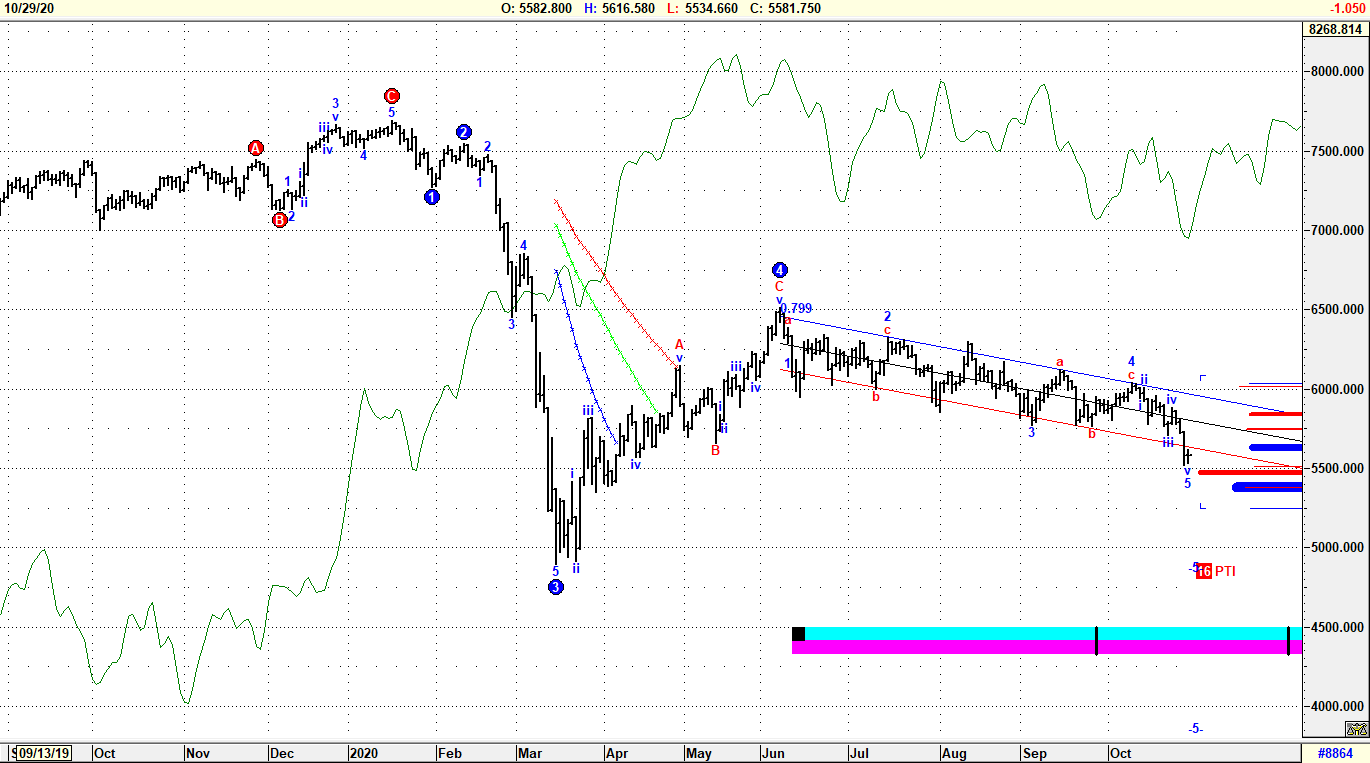Click the 09/13/19 start date box
This screenshot has width=1370, height=763.
(42, 753)
